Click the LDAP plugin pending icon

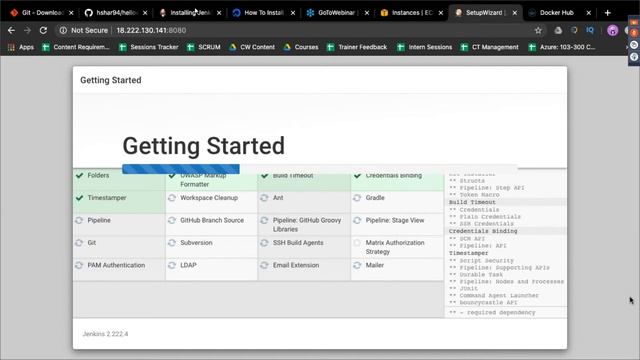[x=172, y=265]
